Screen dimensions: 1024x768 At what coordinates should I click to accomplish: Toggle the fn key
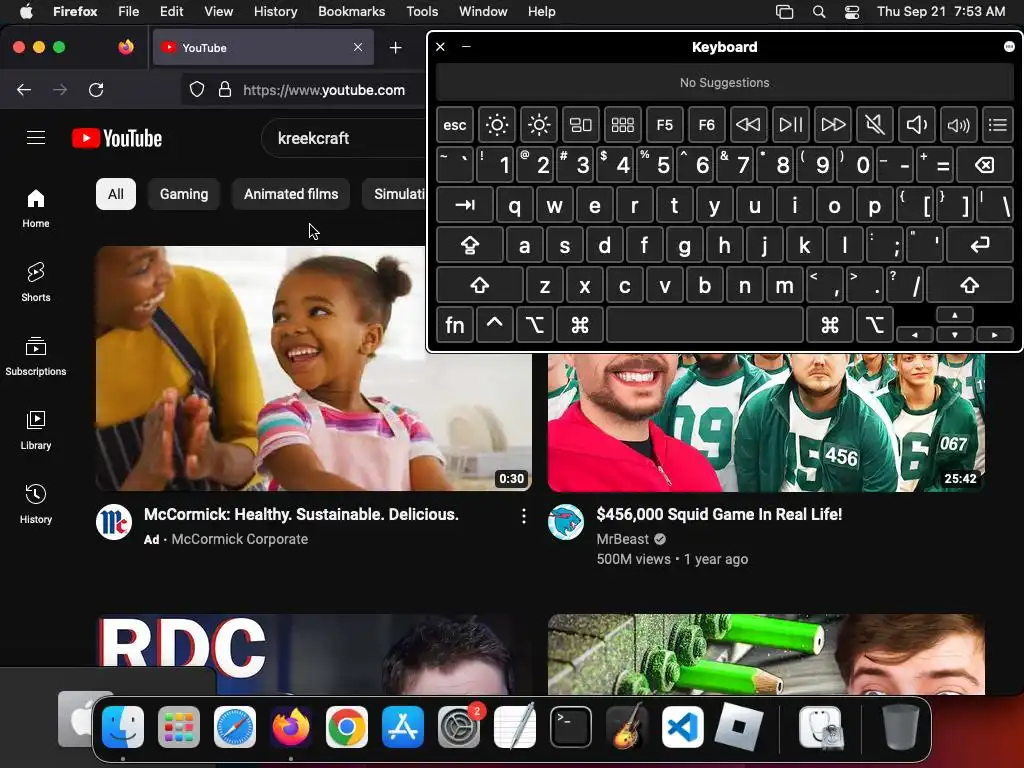click(455, 325)
